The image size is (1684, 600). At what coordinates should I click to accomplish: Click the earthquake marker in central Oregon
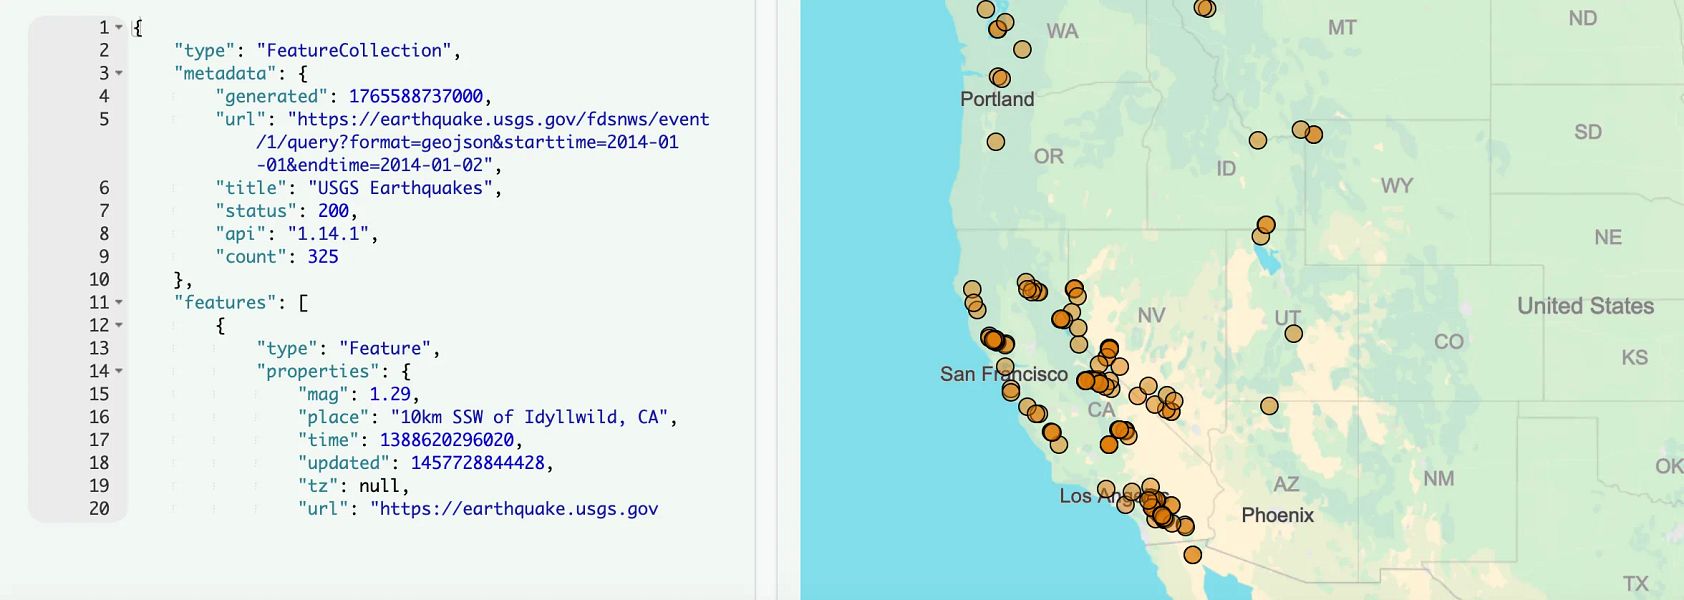click(995, 142)
